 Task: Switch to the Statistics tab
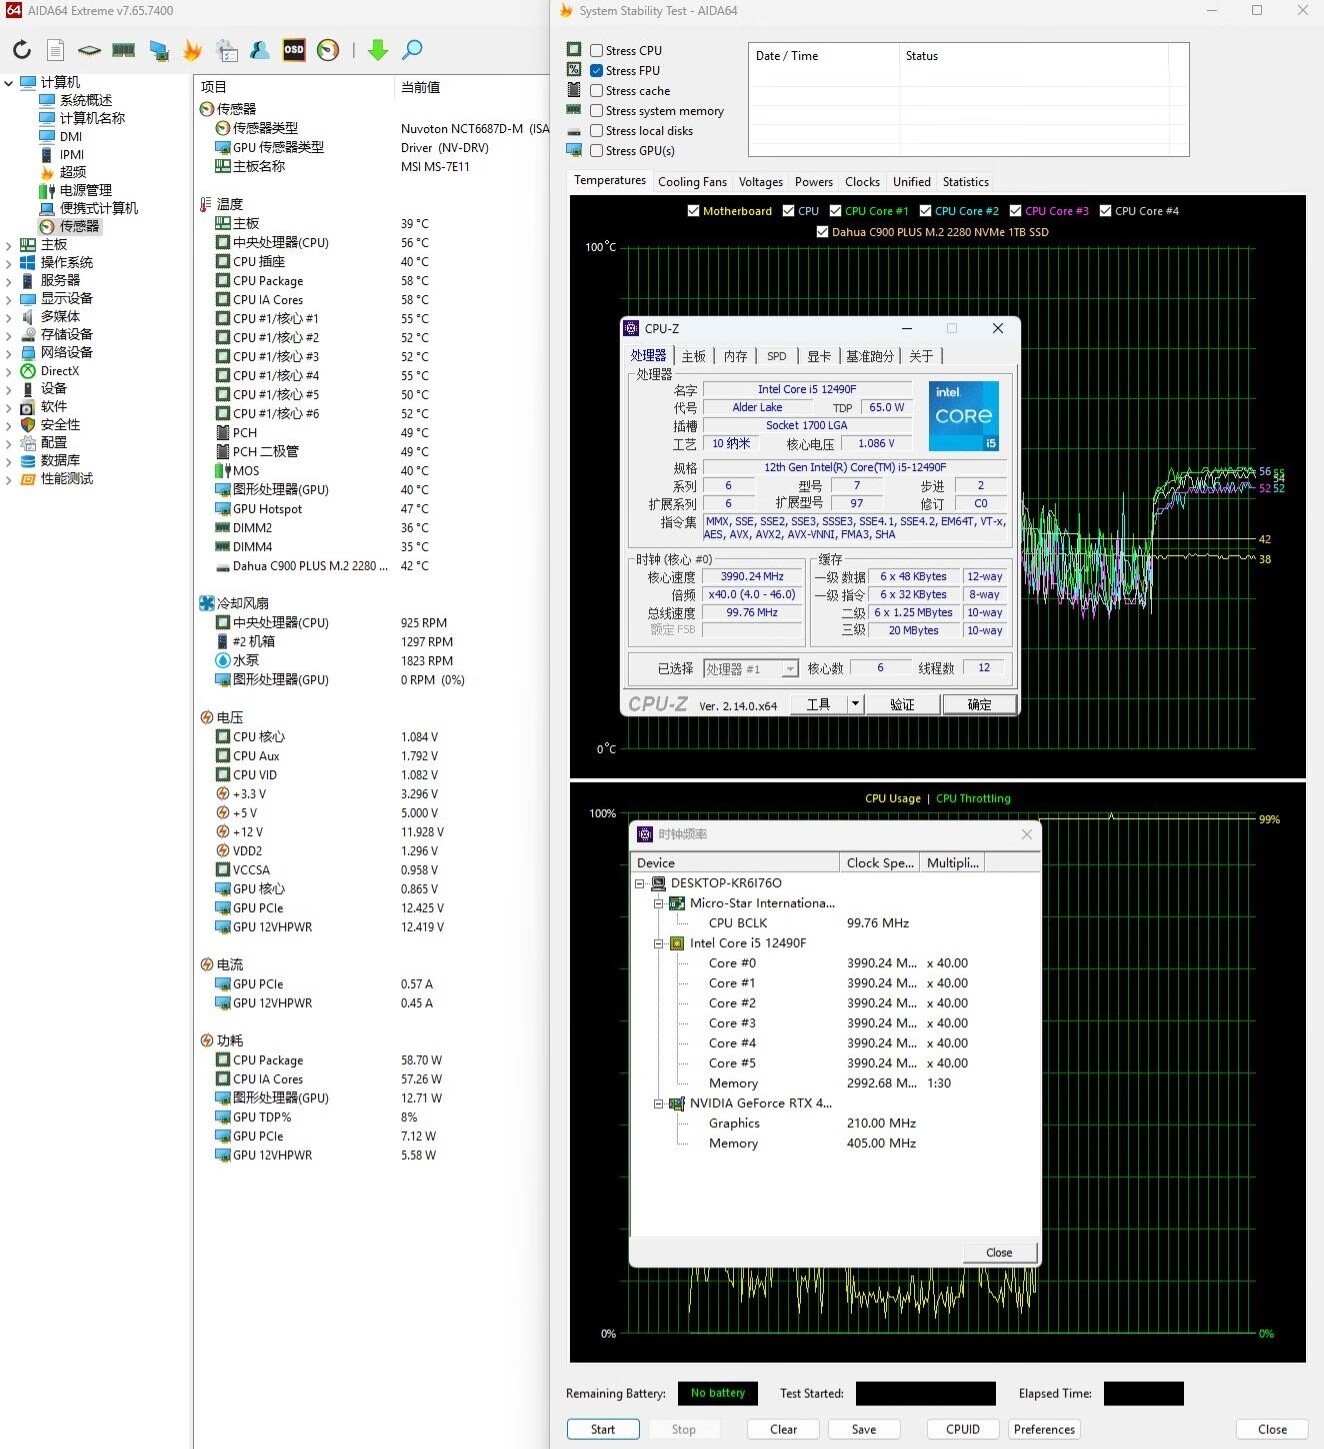[x=966, y=182]
